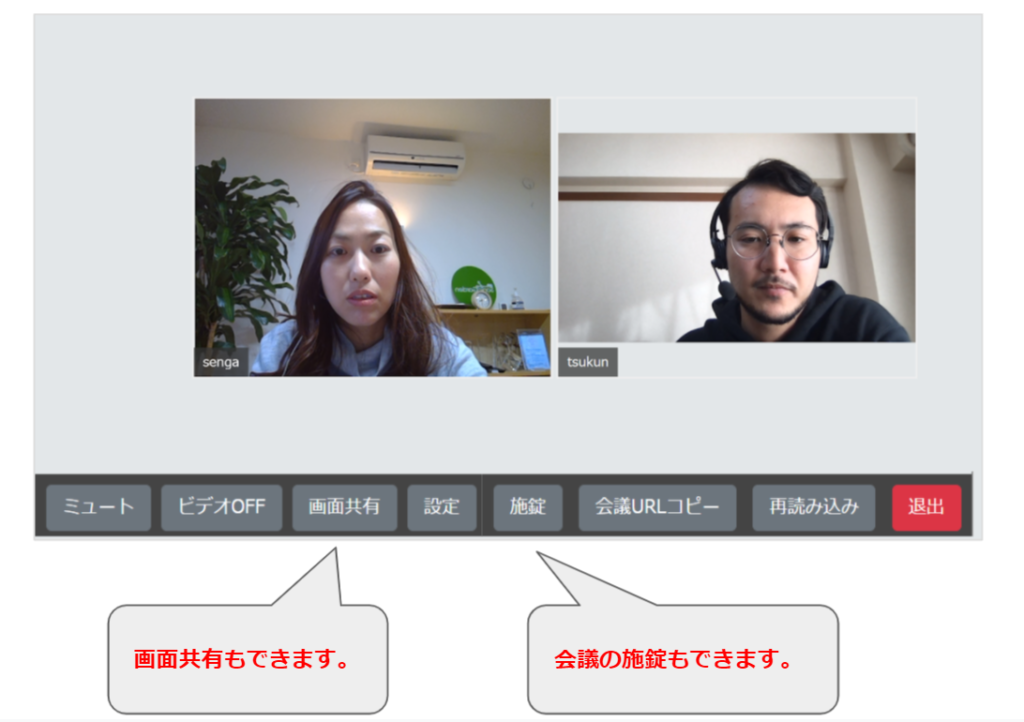Click the tsukun name label

point(588,362)
